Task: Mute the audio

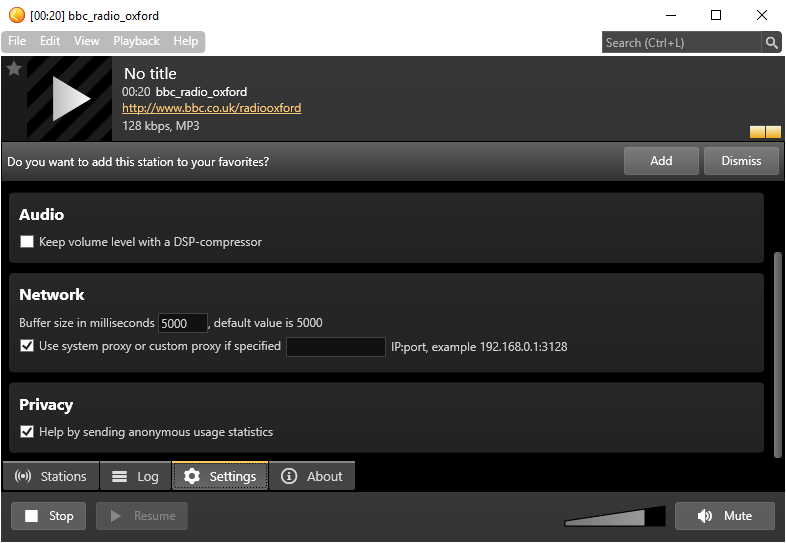Action: click(x=724, y=516)
